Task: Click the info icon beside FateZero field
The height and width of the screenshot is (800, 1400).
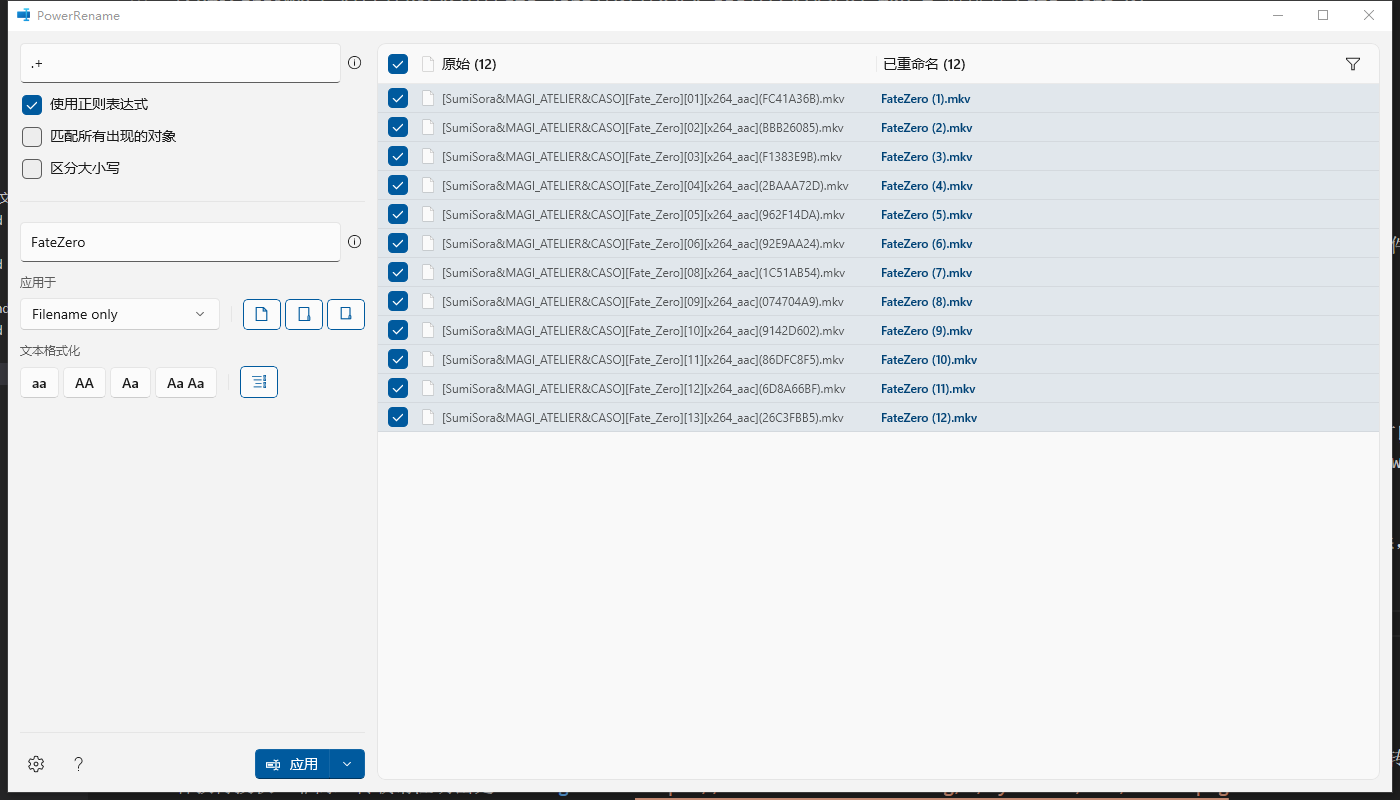Action: point(354,242)
